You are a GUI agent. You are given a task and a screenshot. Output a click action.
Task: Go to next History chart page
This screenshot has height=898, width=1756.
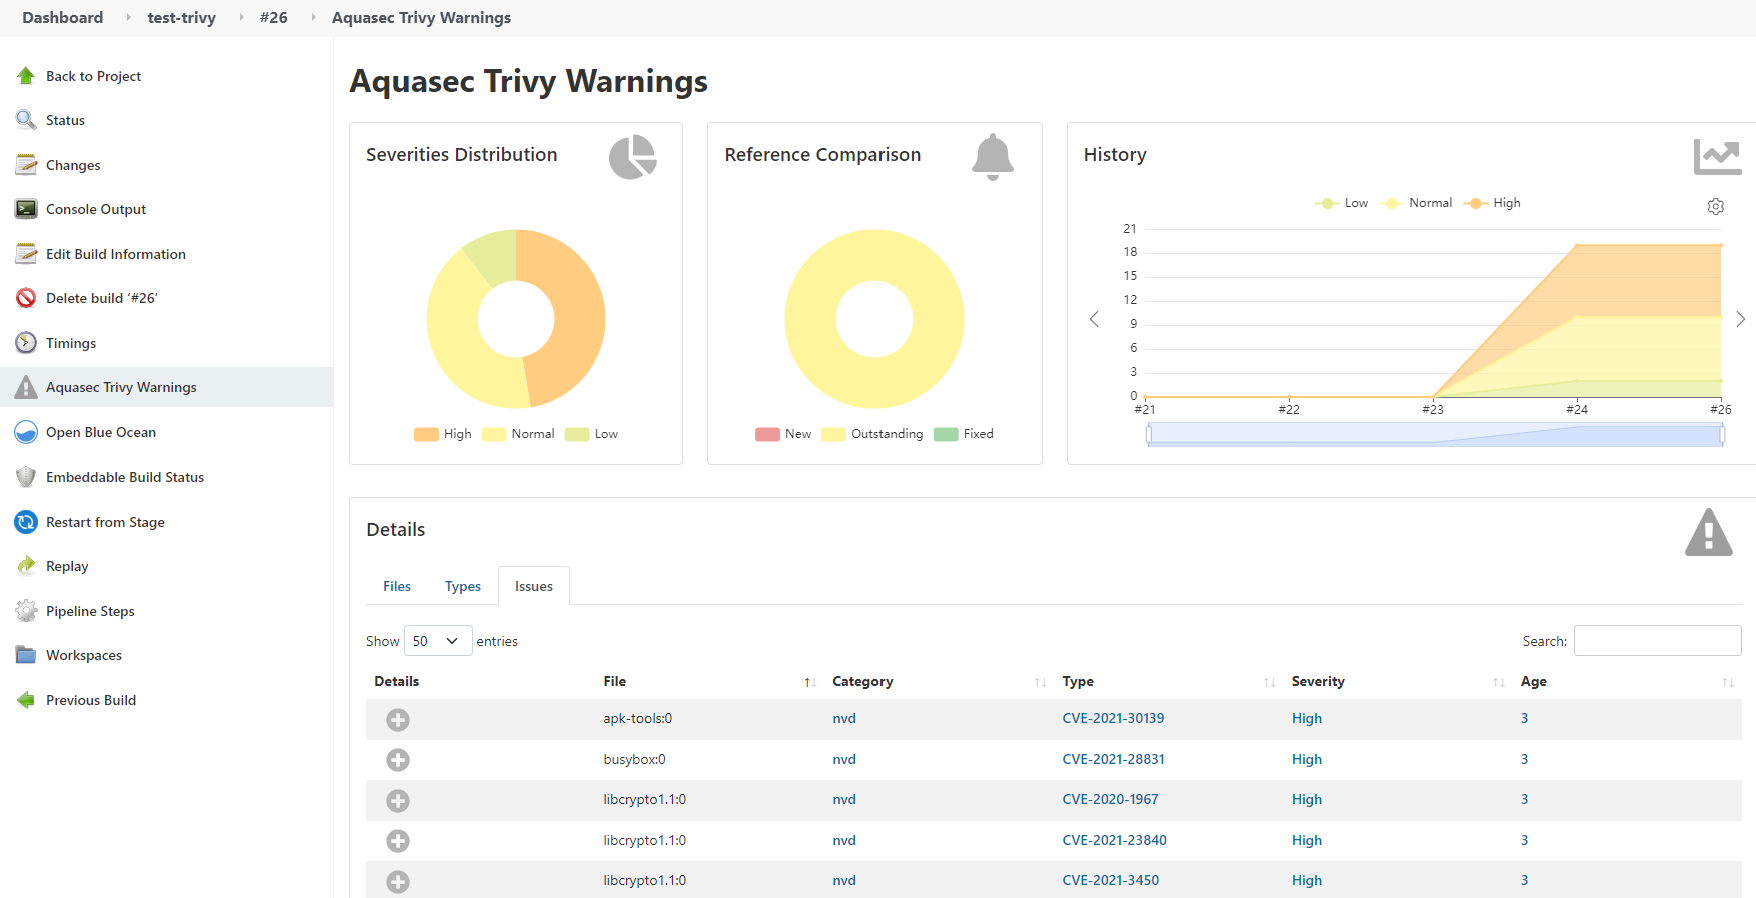click(1740, 319)
